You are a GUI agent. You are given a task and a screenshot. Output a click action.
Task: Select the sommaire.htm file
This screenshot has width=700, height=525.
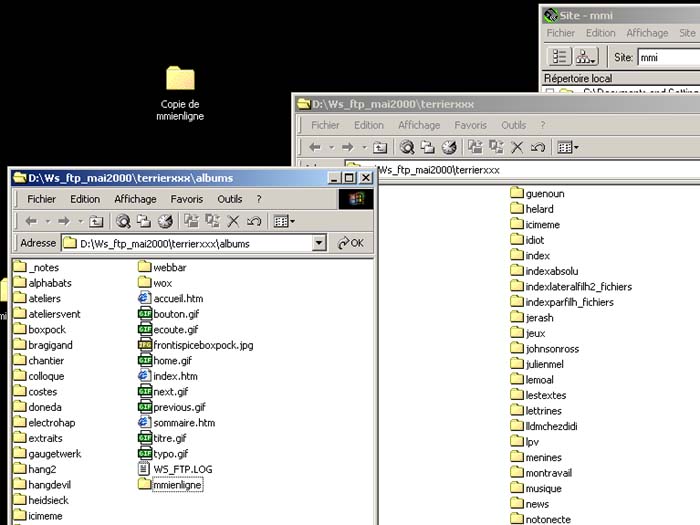184,423
